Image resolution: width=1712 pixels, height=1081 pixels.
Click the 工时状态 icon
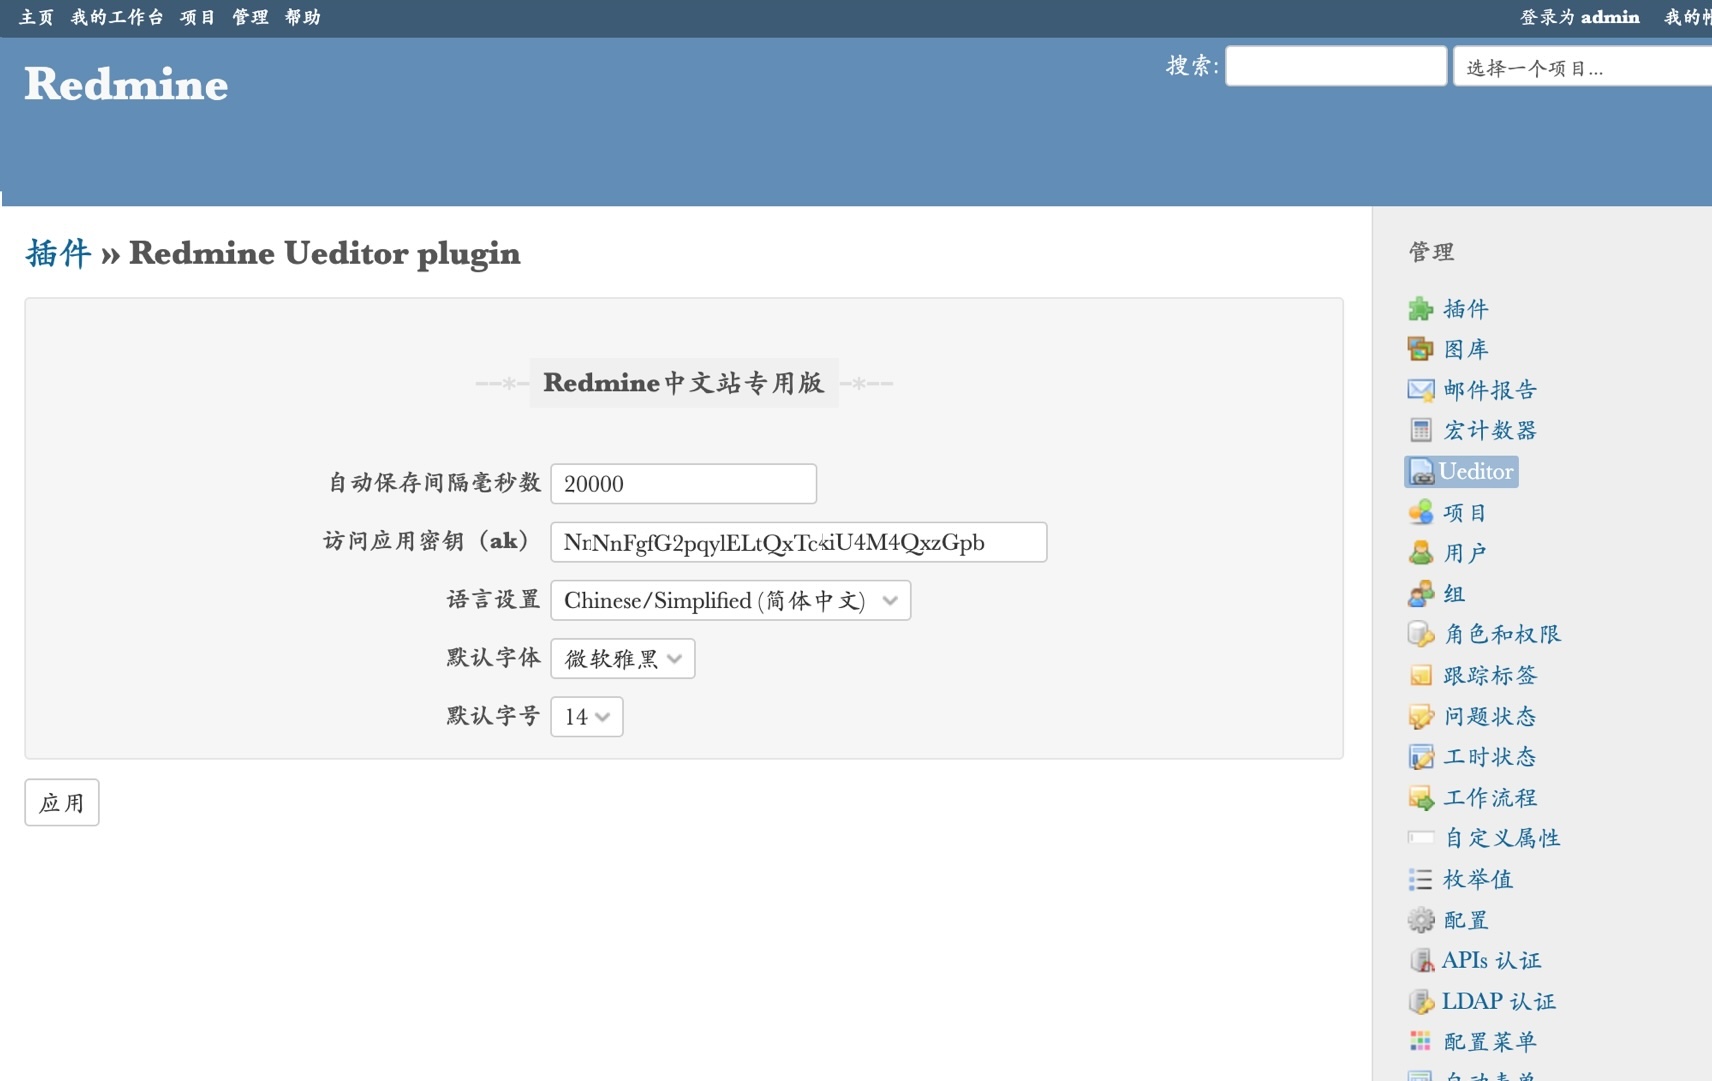click(x=1420, y=757)
